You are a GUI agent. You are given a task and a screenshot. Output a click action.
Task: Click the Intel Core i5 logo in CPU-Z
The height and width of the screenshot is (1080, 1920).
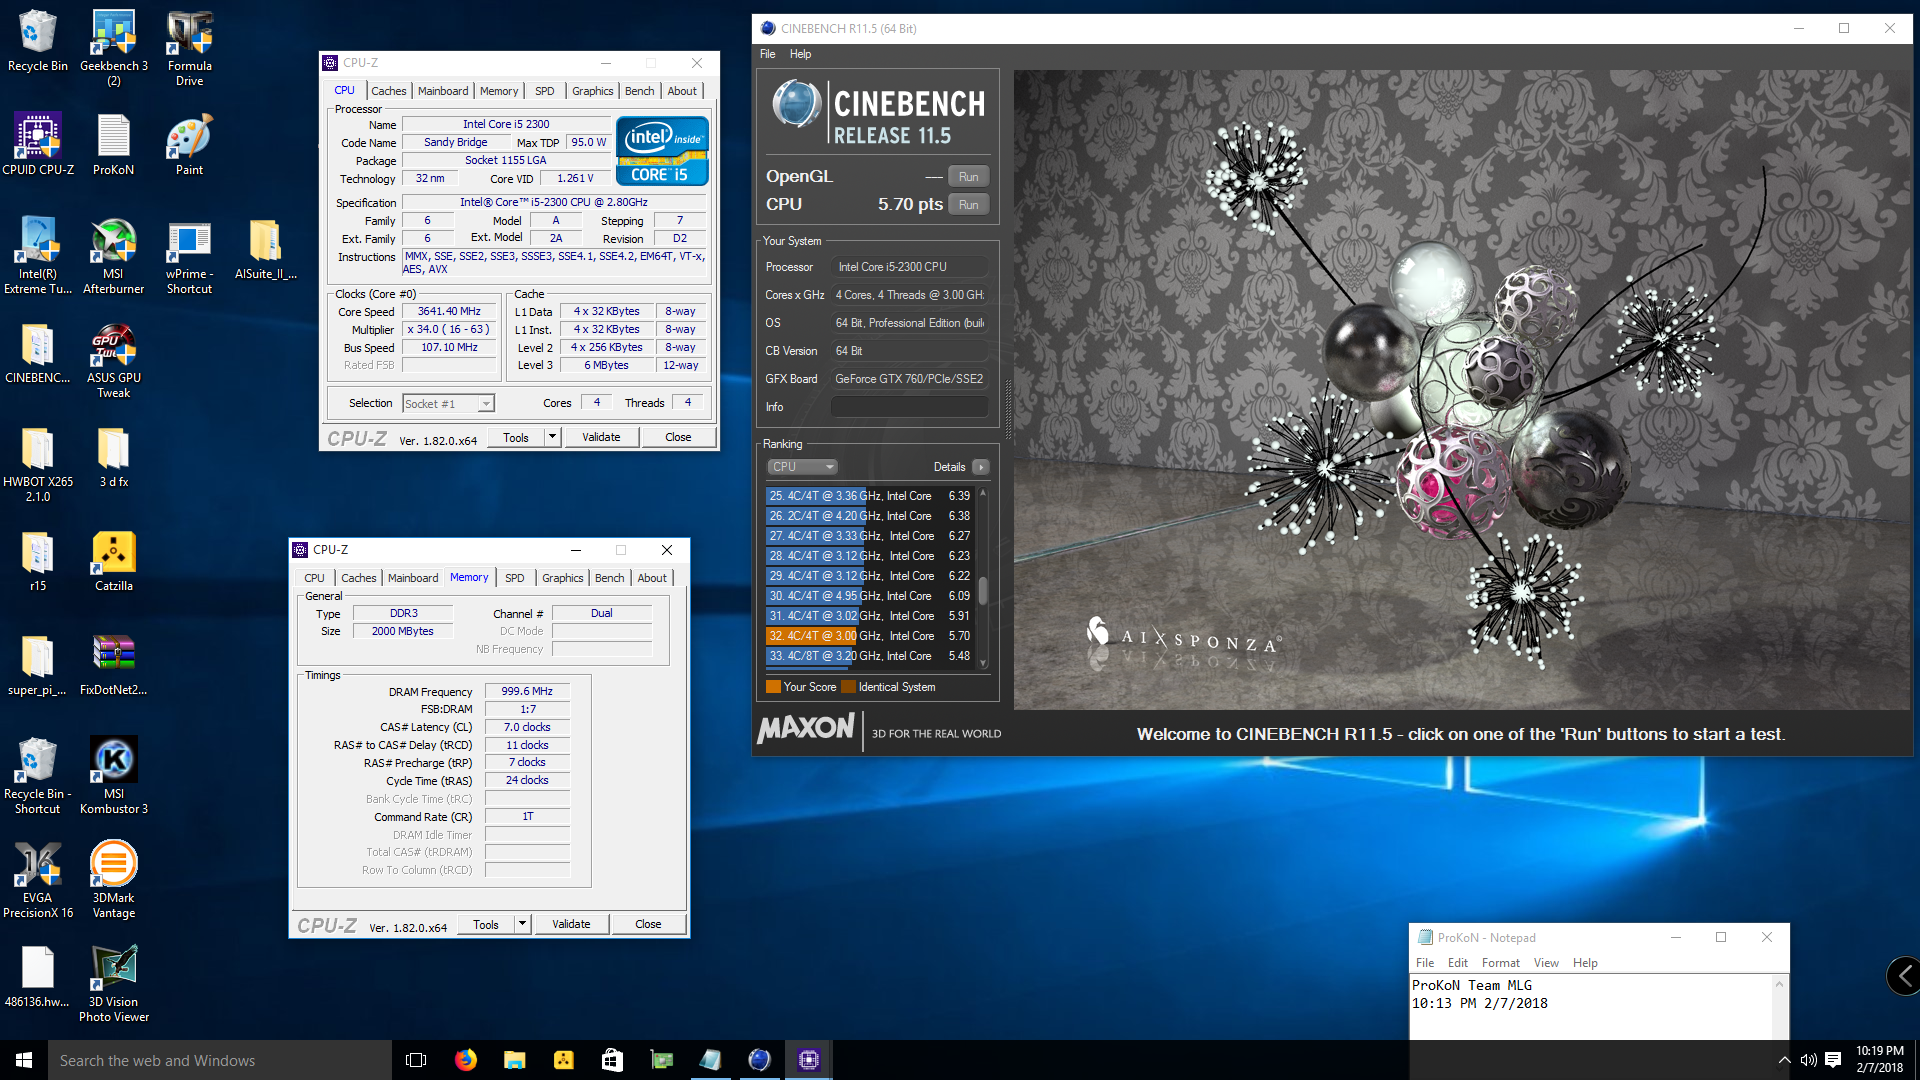[662, 151]
